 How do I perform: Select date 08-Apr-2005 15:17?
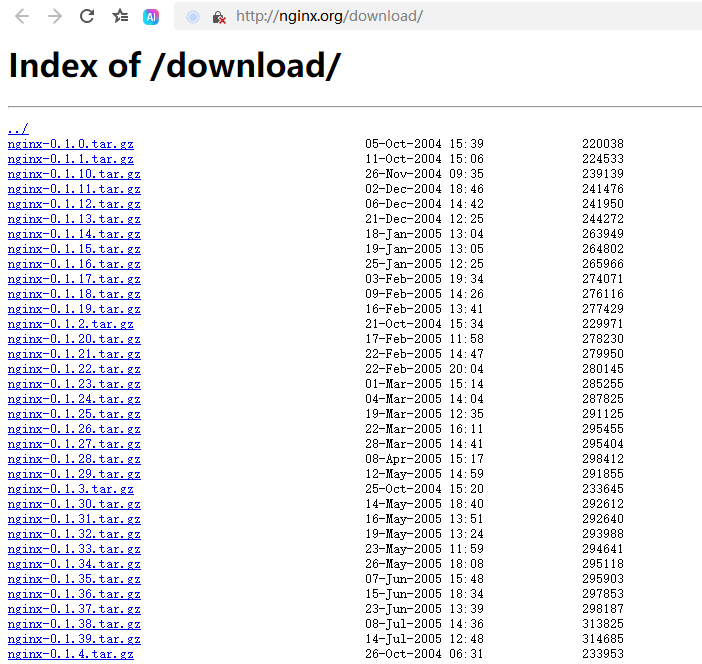(424, 459)
